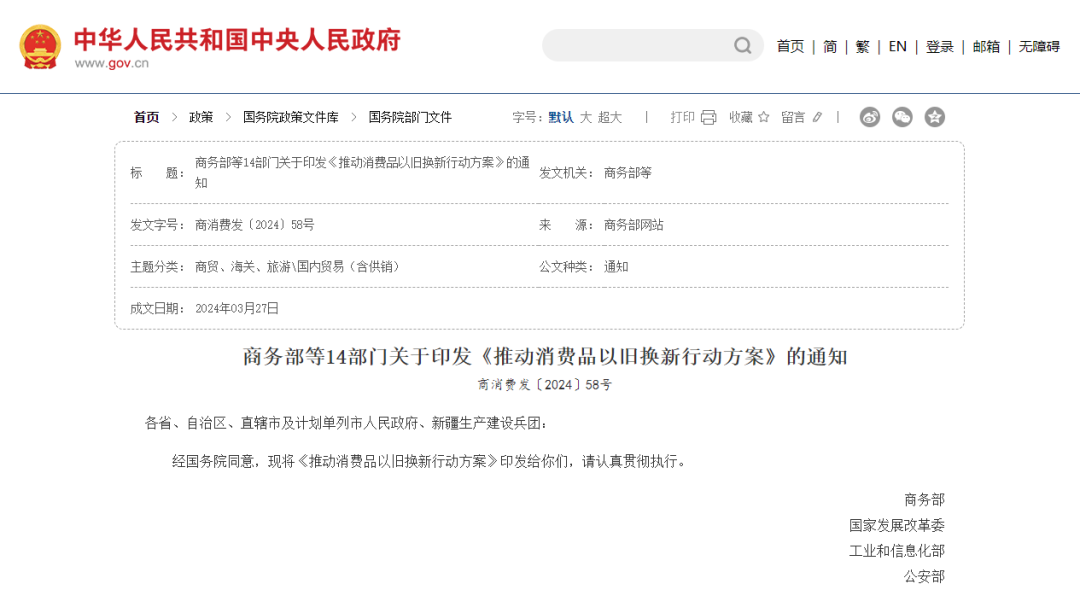Click the national emblem site logo
The image size is (1080, 590).
[x=39, y=44]
